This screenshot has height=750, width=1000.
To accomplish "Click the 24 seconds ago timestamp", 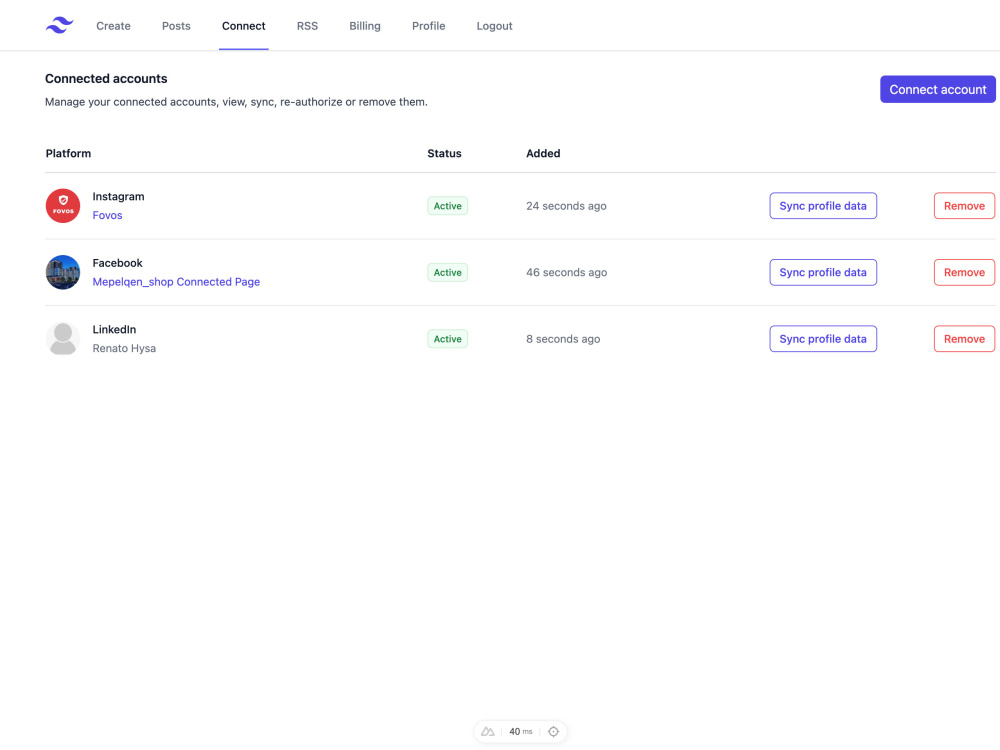I will click(566, 206).
